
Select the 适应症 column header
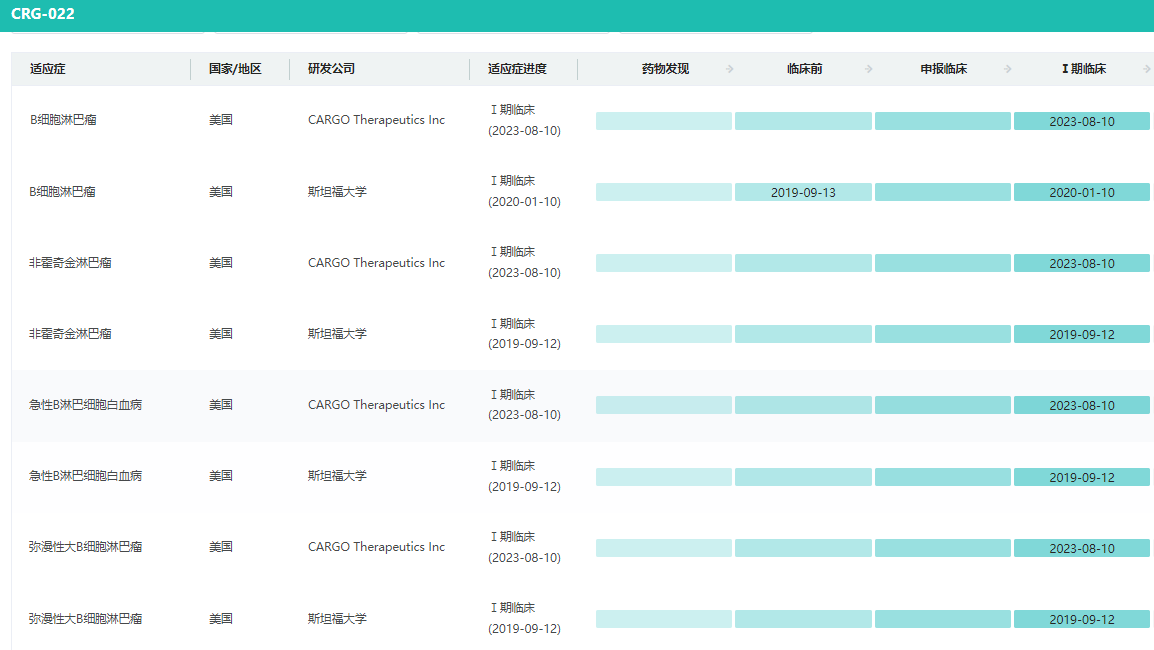(x=48, y=68)
